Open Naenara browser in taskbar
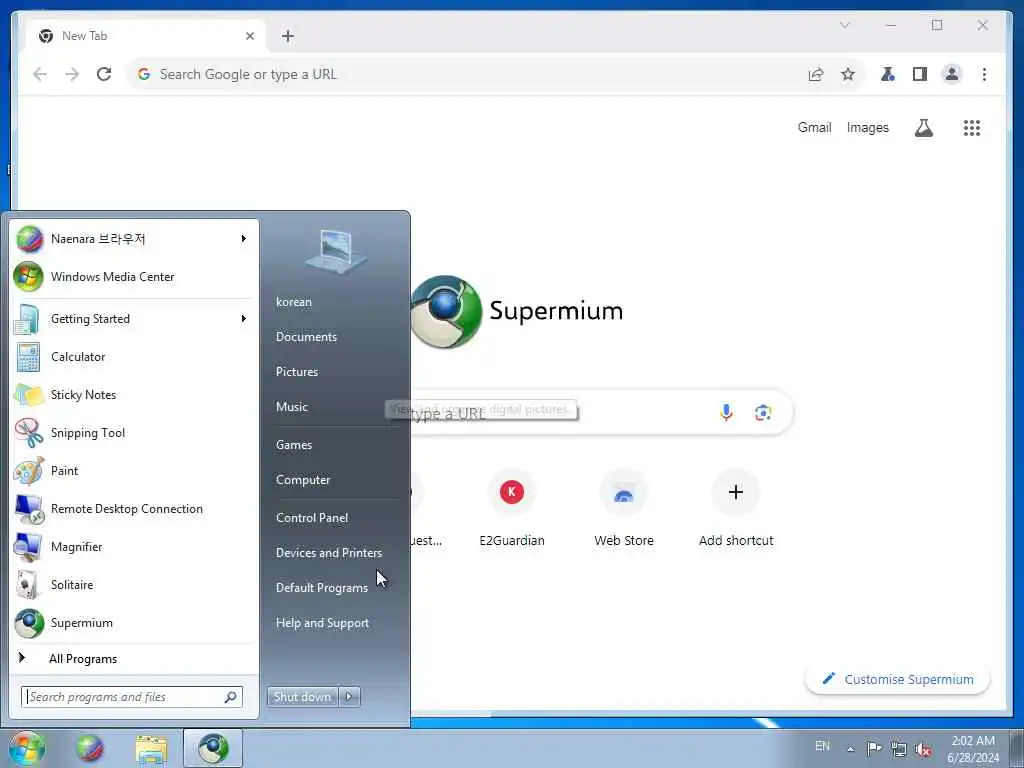This screenshot has height=768, width=1024. click(x=89, y=748)
